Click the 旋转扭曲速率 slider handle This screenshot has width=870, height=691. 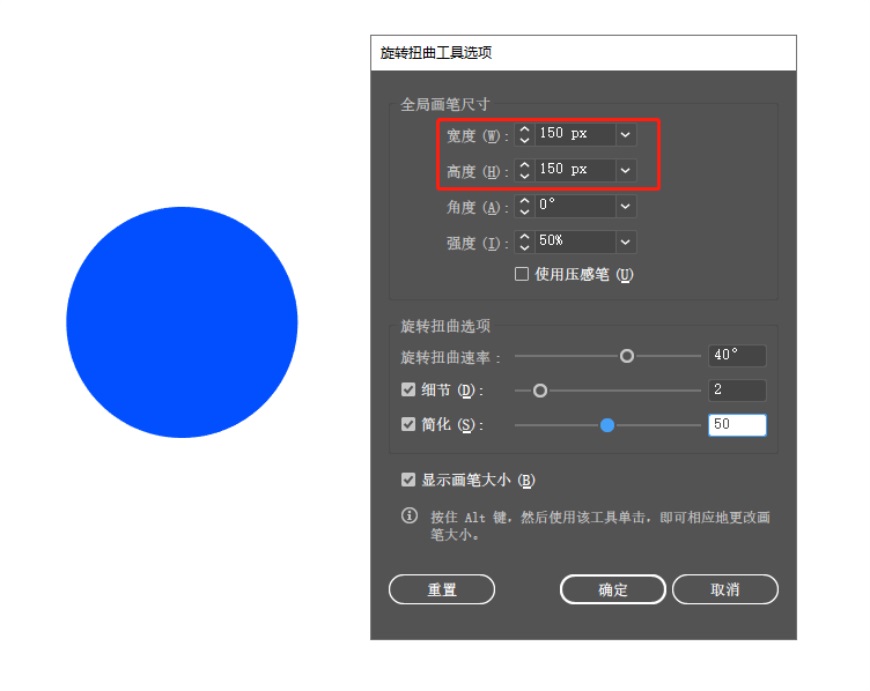(628, 355)
